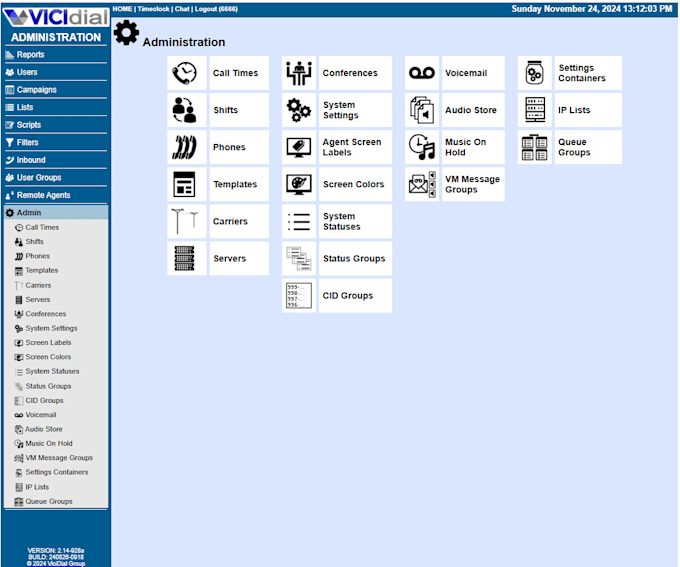
Task: Open Templates in the Admin submenu
Action: pos(41,270)
